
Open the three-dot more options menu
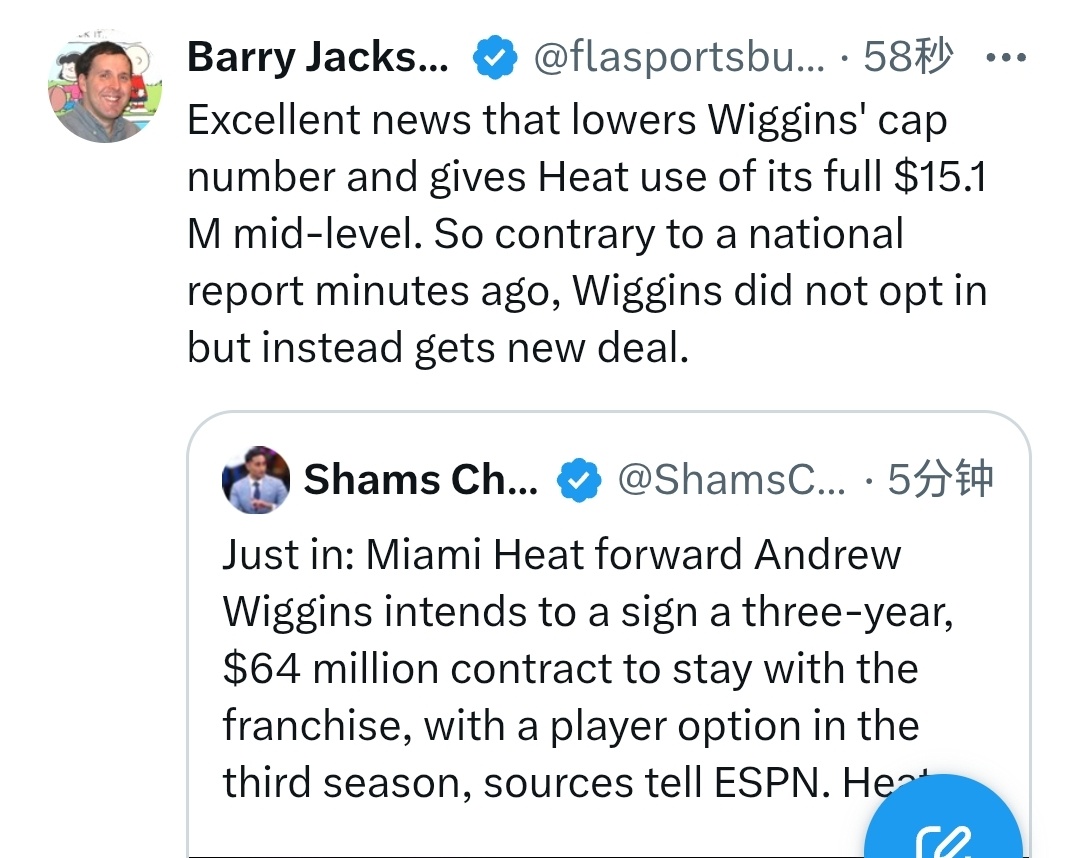tap(1006, 57)
